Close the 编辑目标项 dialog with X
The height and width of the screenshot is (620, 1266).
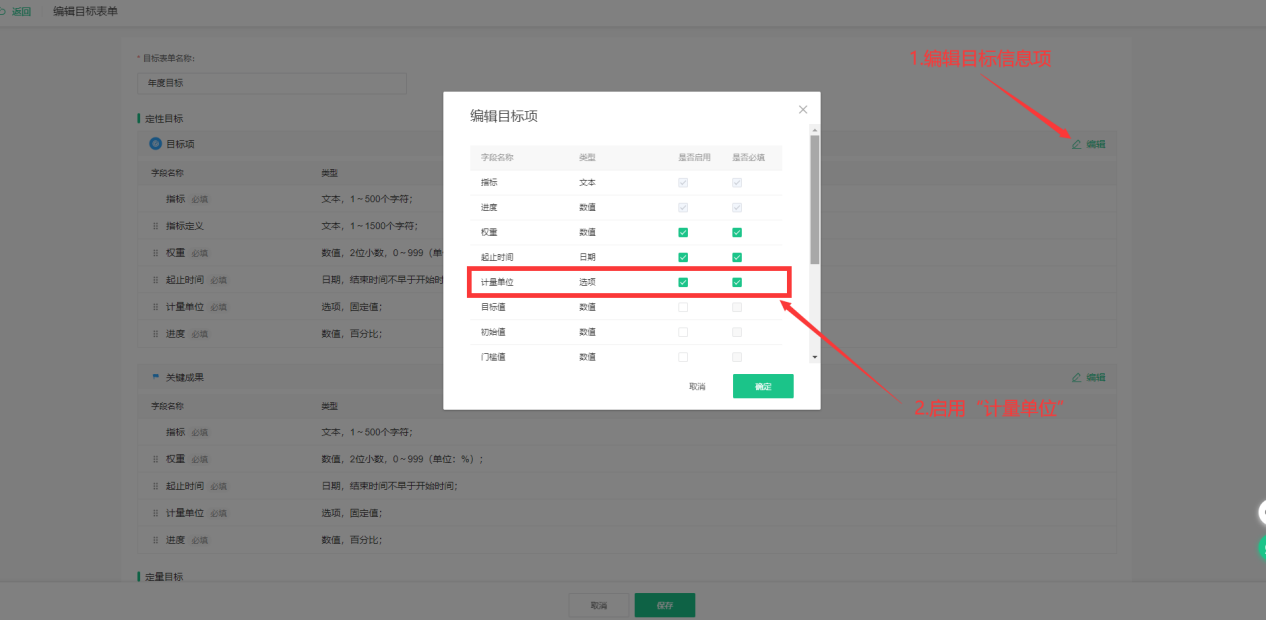pos(803,109)
